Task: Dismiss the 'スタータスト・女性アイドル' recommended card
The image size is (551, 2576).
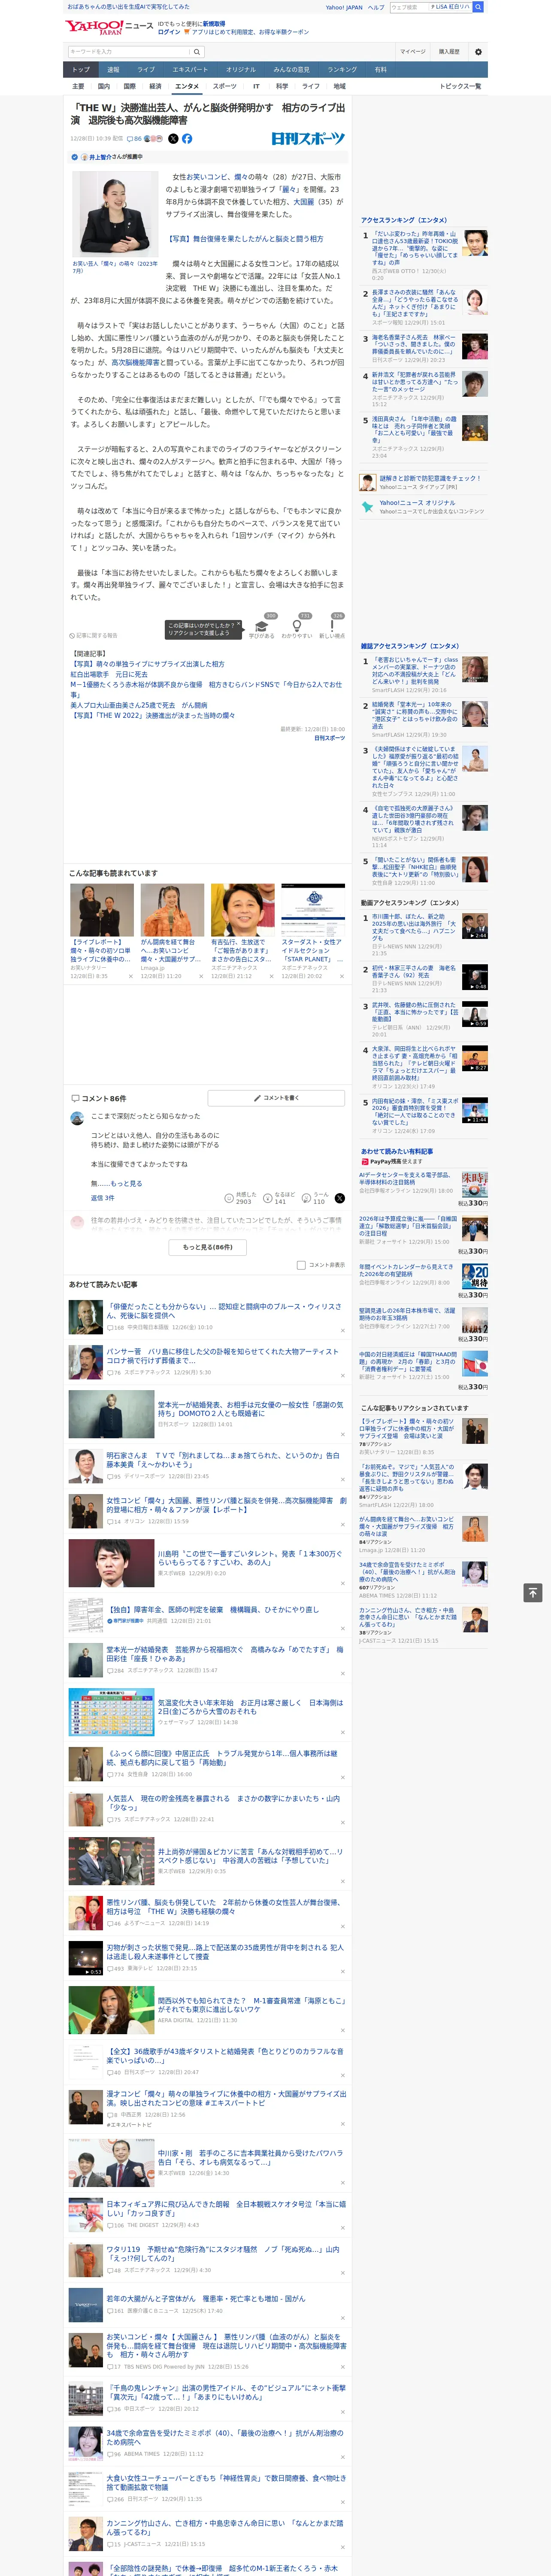Action: pos(341,976)
